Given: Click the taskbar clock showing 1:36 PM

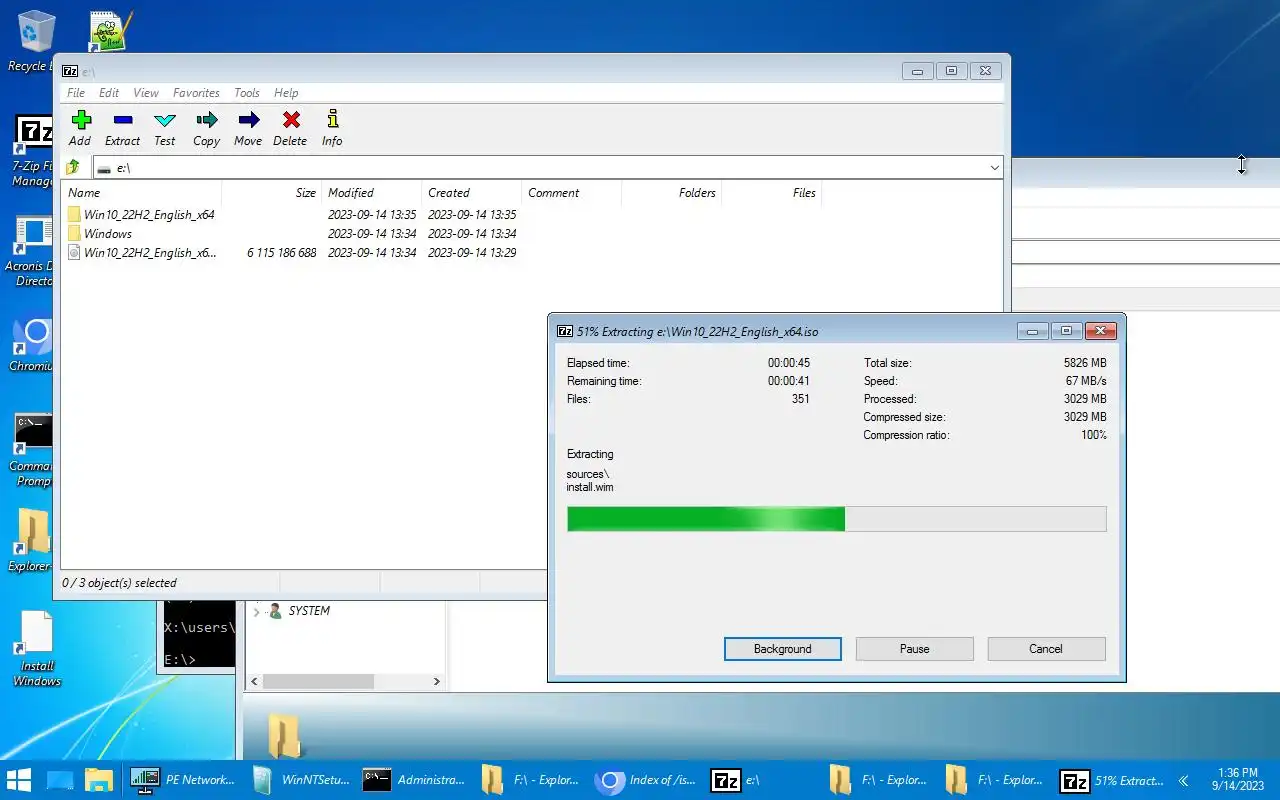Looking at the screenshot, I should coord(1238,780).
